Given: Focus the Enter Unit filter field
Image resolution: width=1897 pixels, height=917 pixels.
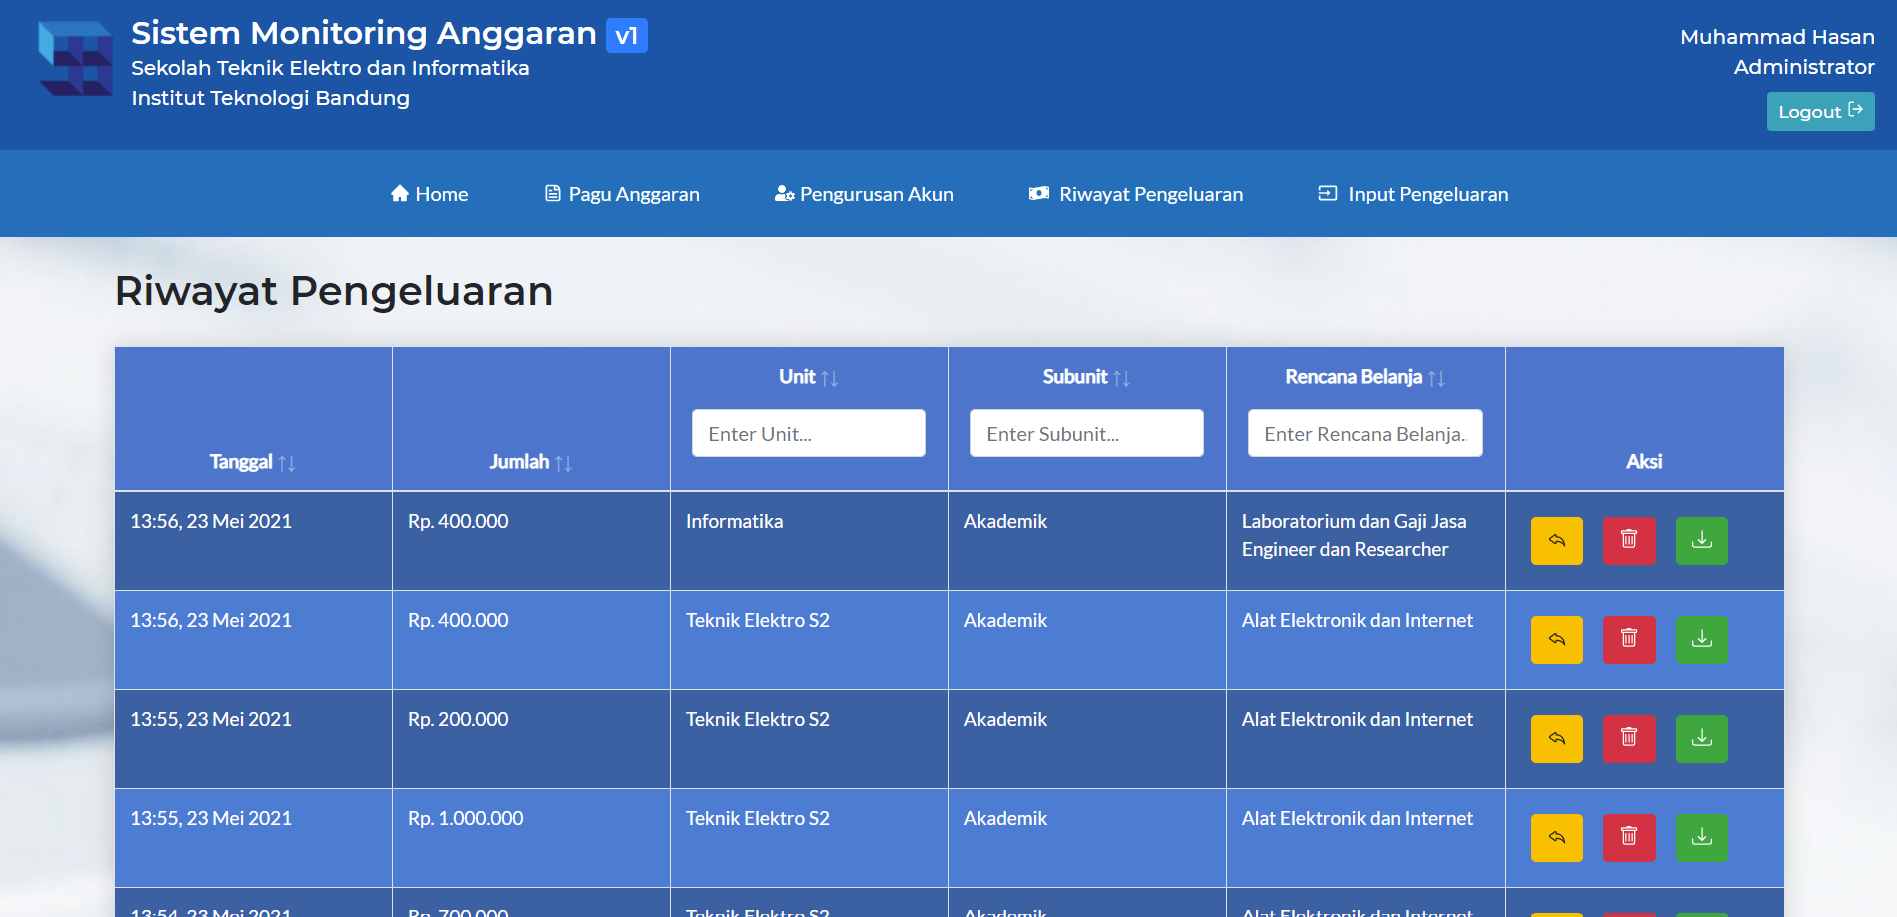Looking at the screenshot, I should click(809, 433).
